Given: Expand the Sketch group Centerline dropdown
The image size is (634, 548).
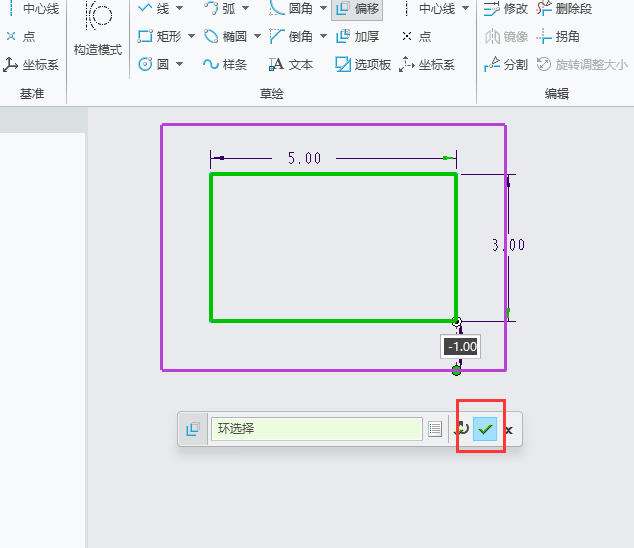Looking at the screenshot, I should point(465,8).
